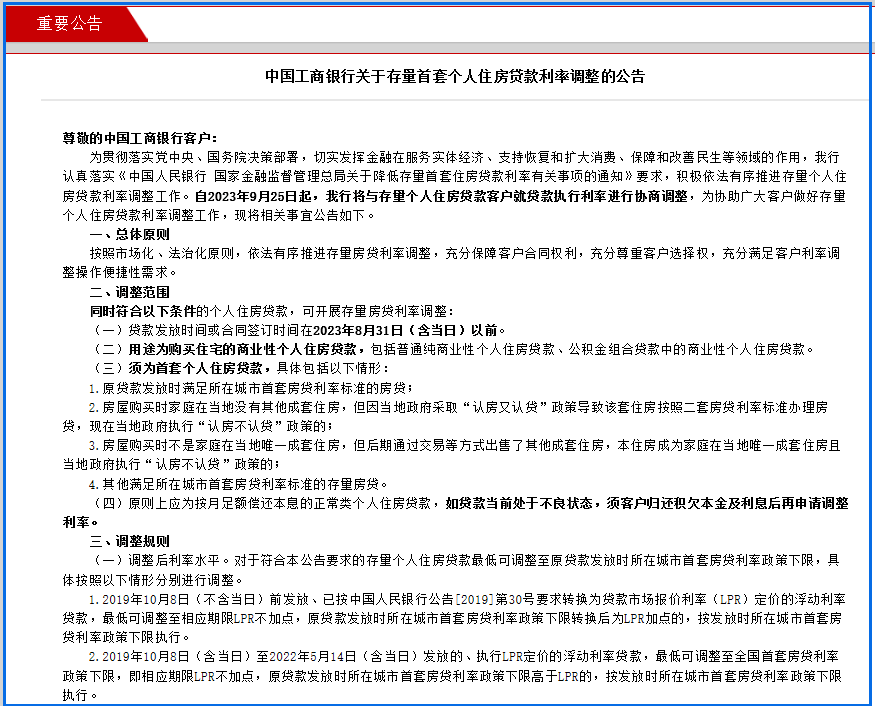The image size is (875, 706).
Task: Click the bold text 如贷款当前处于不良状态
Action: pos(518,503)
